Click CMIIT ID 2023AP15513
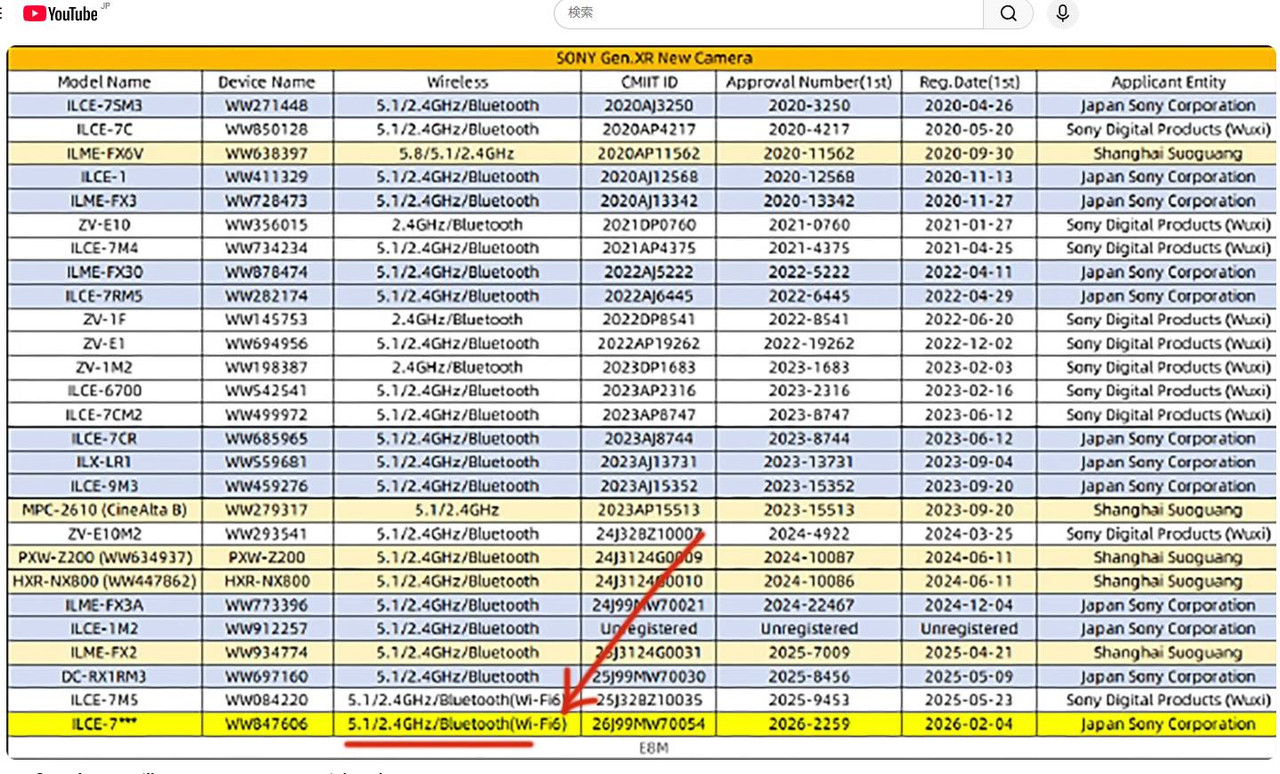The width and height of the screenshot is (1280, 774). pos(648,510)
